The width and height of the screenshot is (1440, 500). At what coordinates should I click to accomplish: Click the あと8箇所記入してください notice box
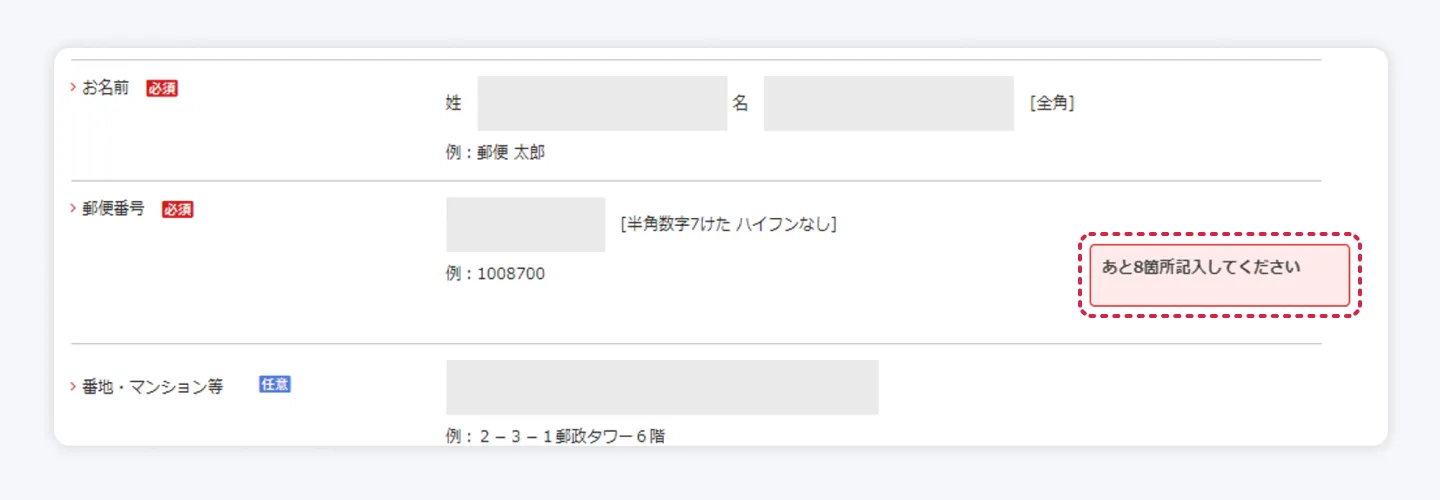click(x=1219, y=275)
